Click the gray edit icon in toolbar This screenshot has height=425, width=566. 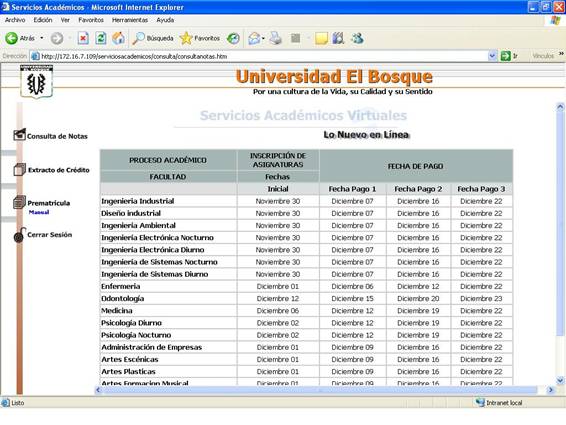296,38
